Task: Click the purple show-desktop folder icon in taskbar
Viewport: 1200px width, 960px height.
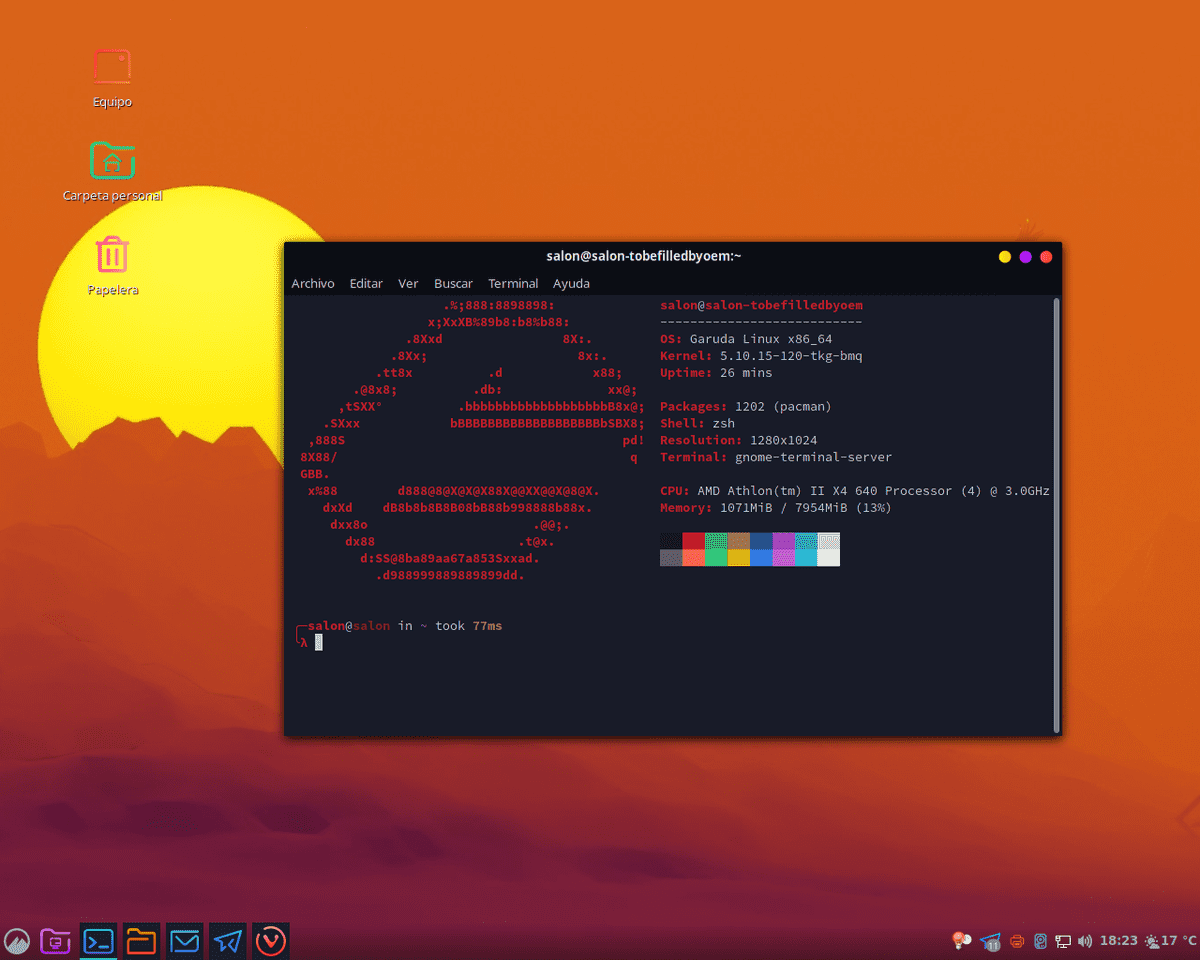Action: [55, 941]
